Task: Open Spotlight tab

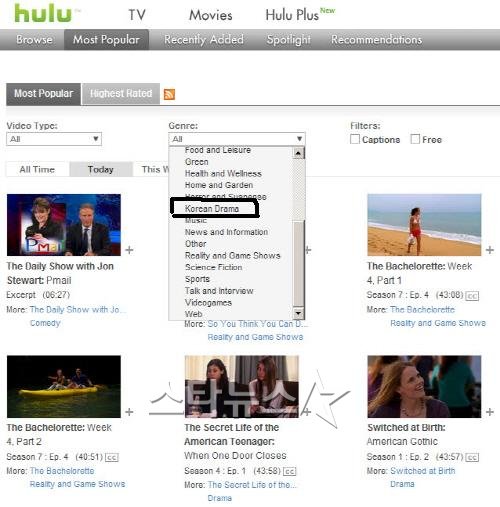Action: (289, 39)
